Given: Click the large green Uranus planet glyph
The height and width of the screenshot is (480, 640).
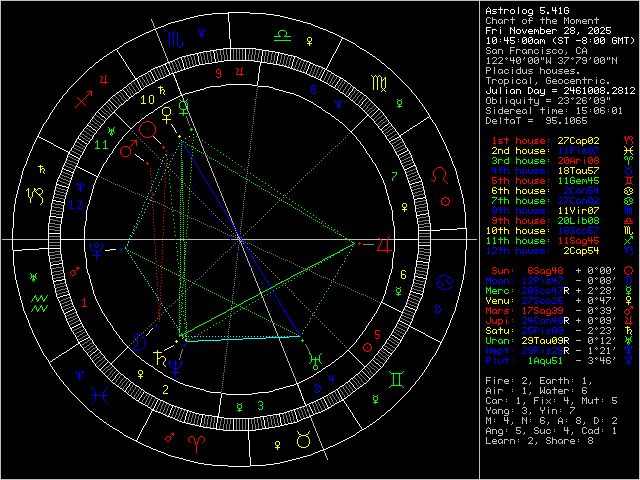Looking at the screenshot, I should pyautogui.click(x=316, y=361).
